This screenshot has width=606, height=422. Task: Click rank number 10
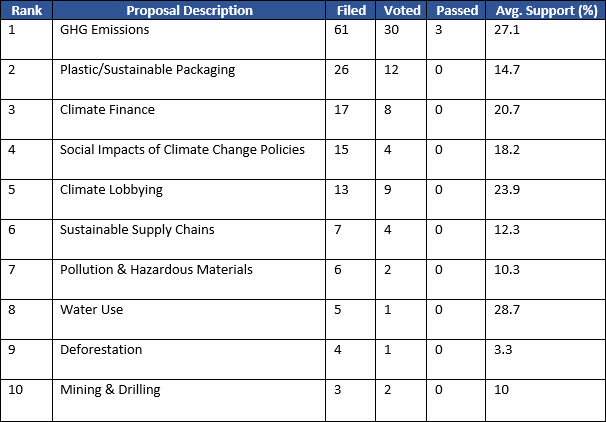pyautogui.click(x=15, y=390)
